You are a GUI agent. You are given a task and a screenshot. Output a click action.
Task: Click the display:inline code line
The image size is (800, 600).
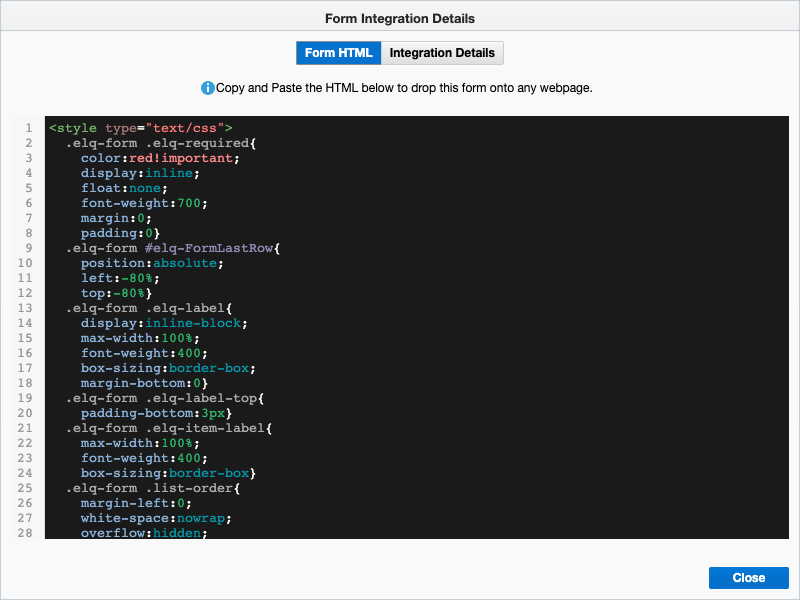(x=140, y=173)
